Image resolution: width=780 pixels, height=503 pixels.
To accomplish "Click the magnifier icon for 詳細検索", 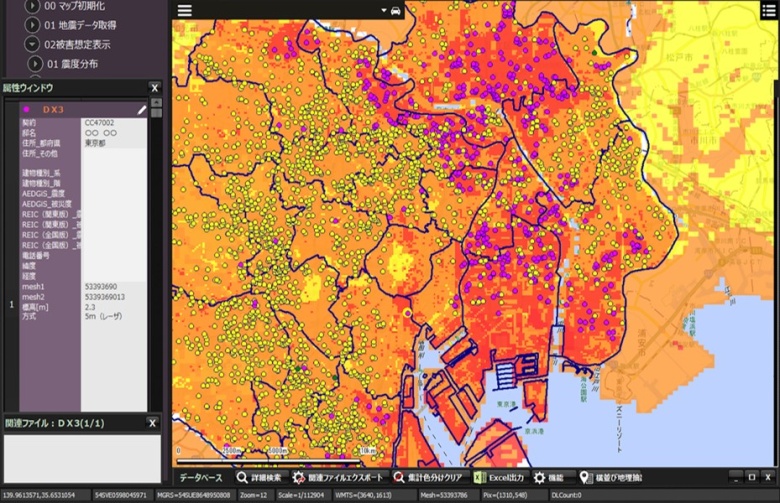I will [242, 478].
